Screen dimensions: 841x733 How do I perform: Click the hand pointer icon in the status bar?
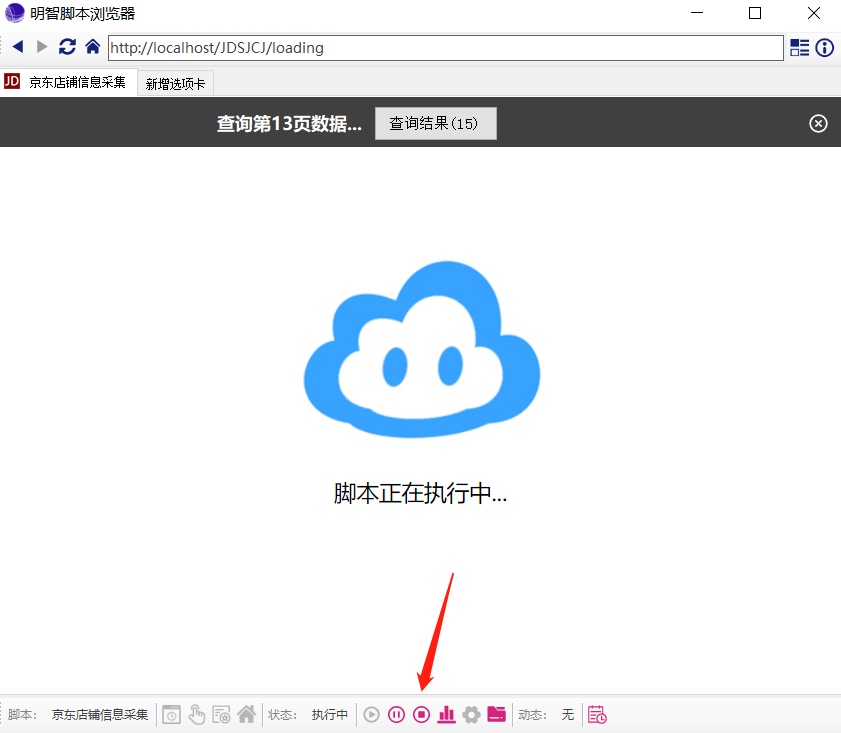pos(196,714)
